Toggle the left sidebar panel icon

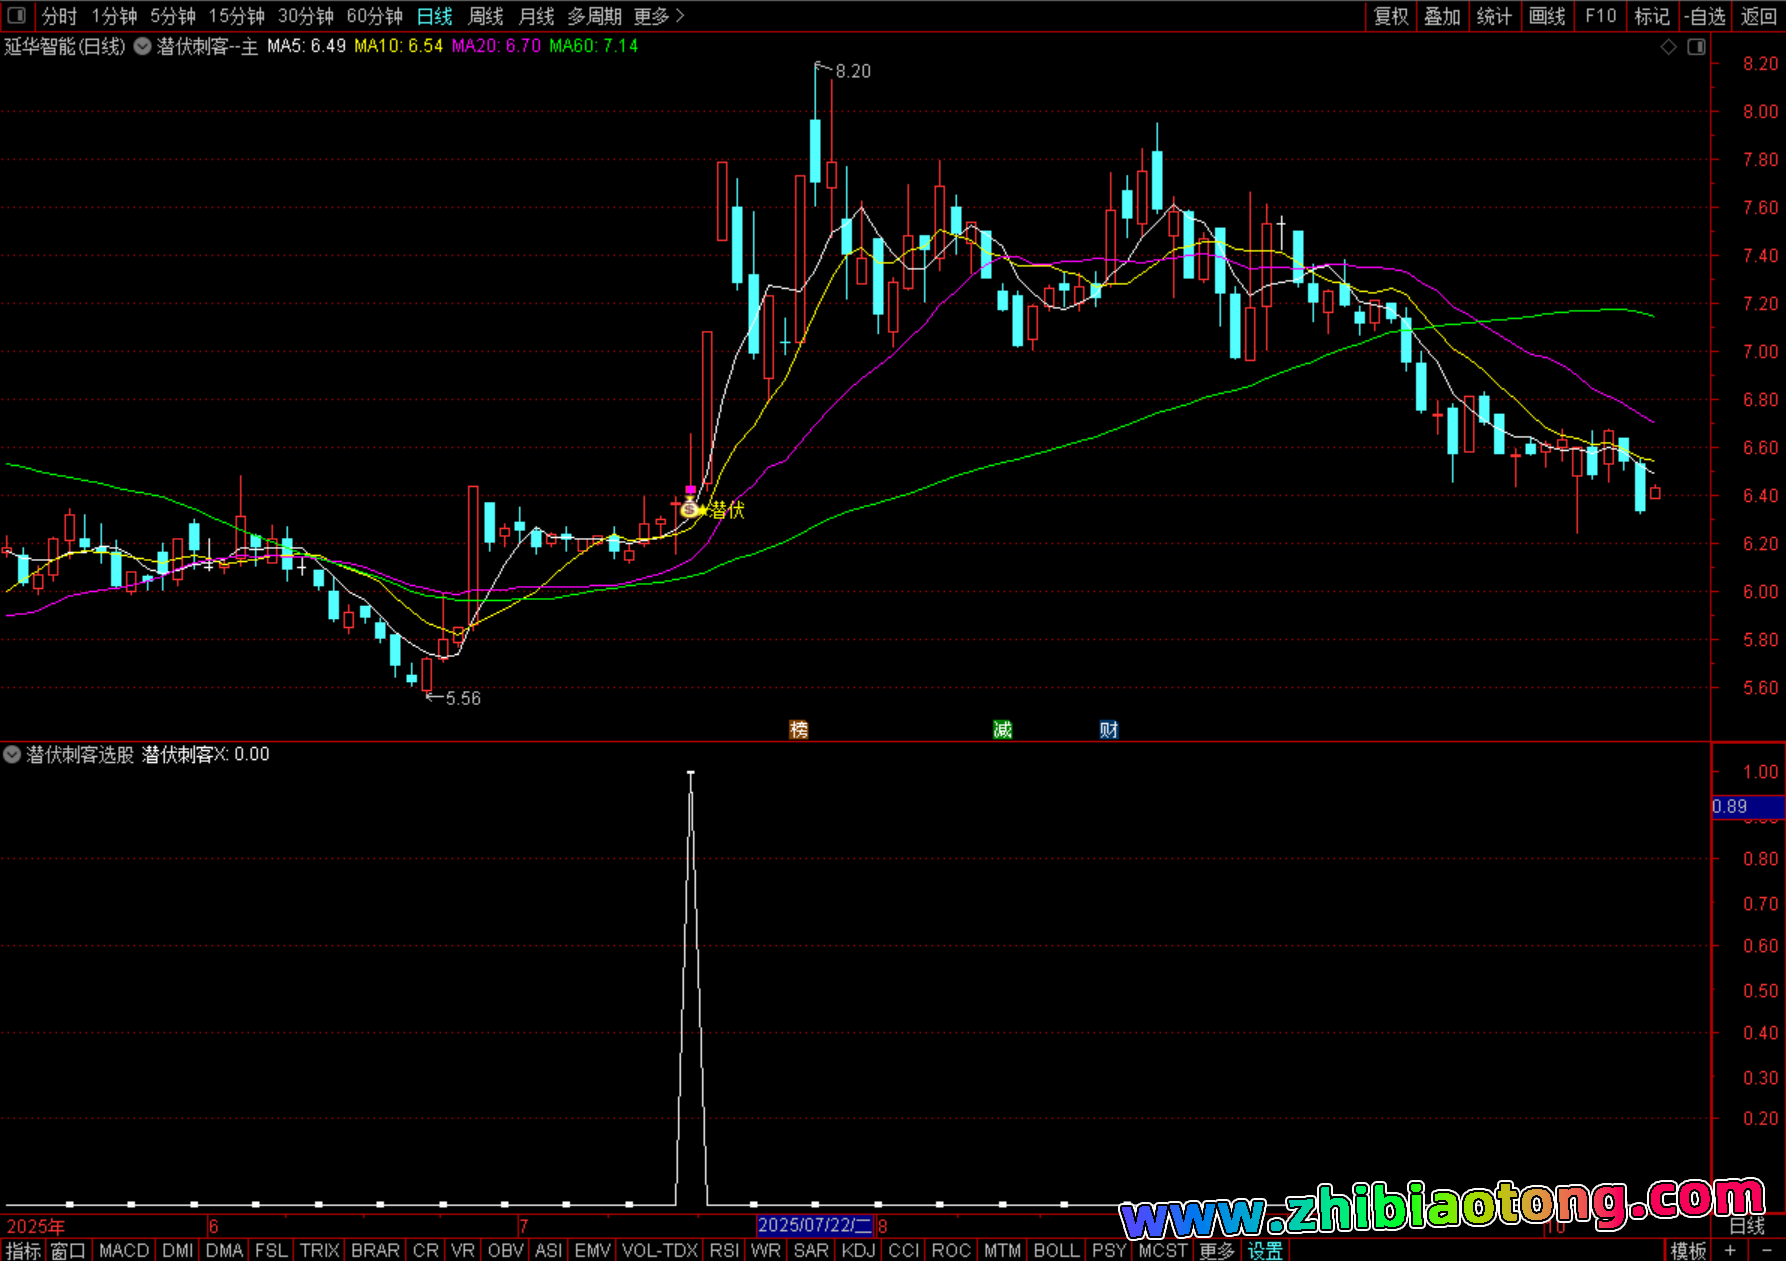tap(16, 15)
